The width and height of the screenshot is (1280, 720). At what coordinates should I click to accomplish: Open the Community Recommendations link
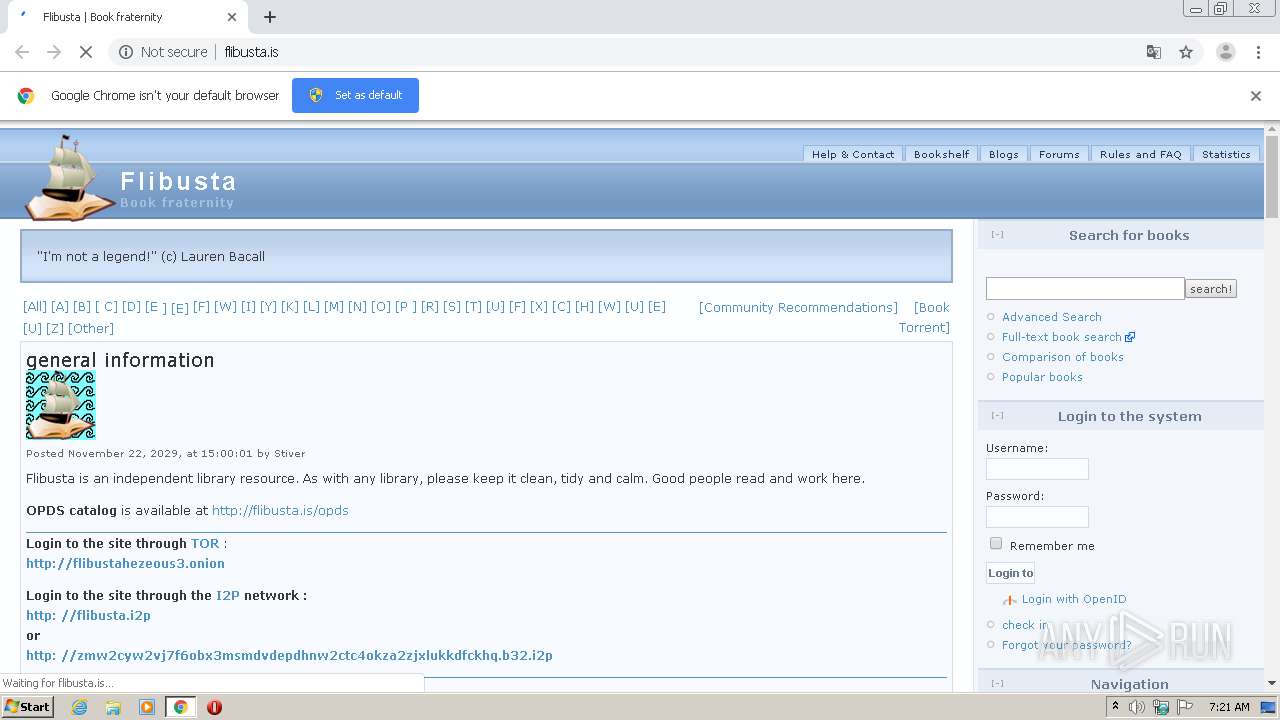tap(798, 307)
